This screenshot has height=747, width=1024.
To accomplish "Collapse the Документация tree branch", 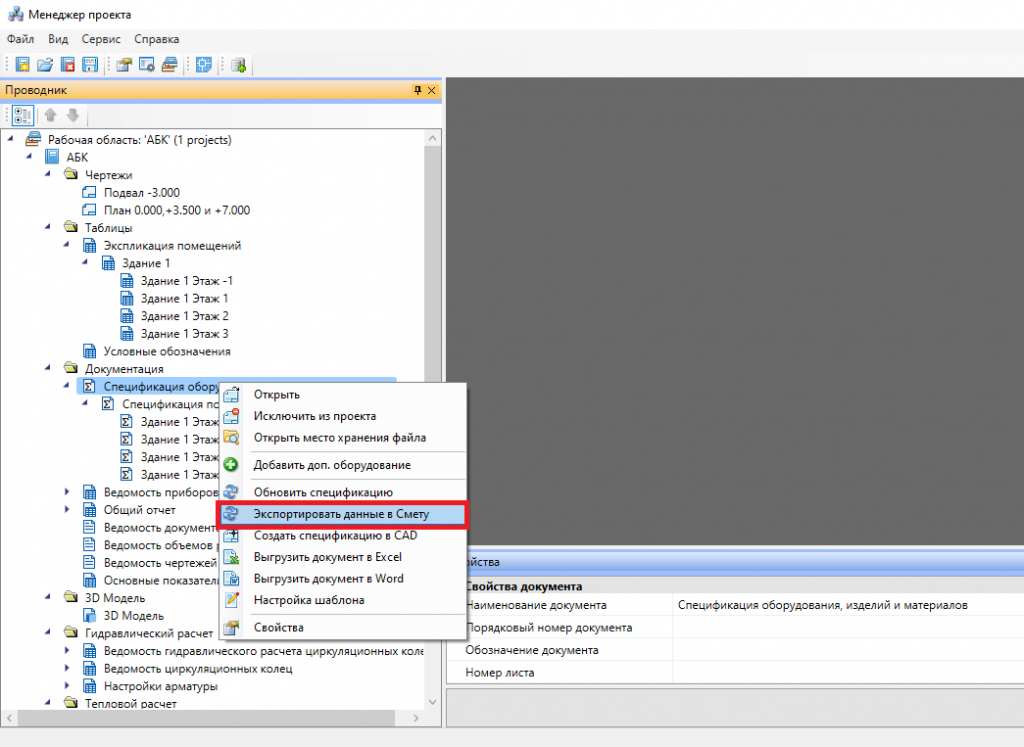I will pos(46,368).
